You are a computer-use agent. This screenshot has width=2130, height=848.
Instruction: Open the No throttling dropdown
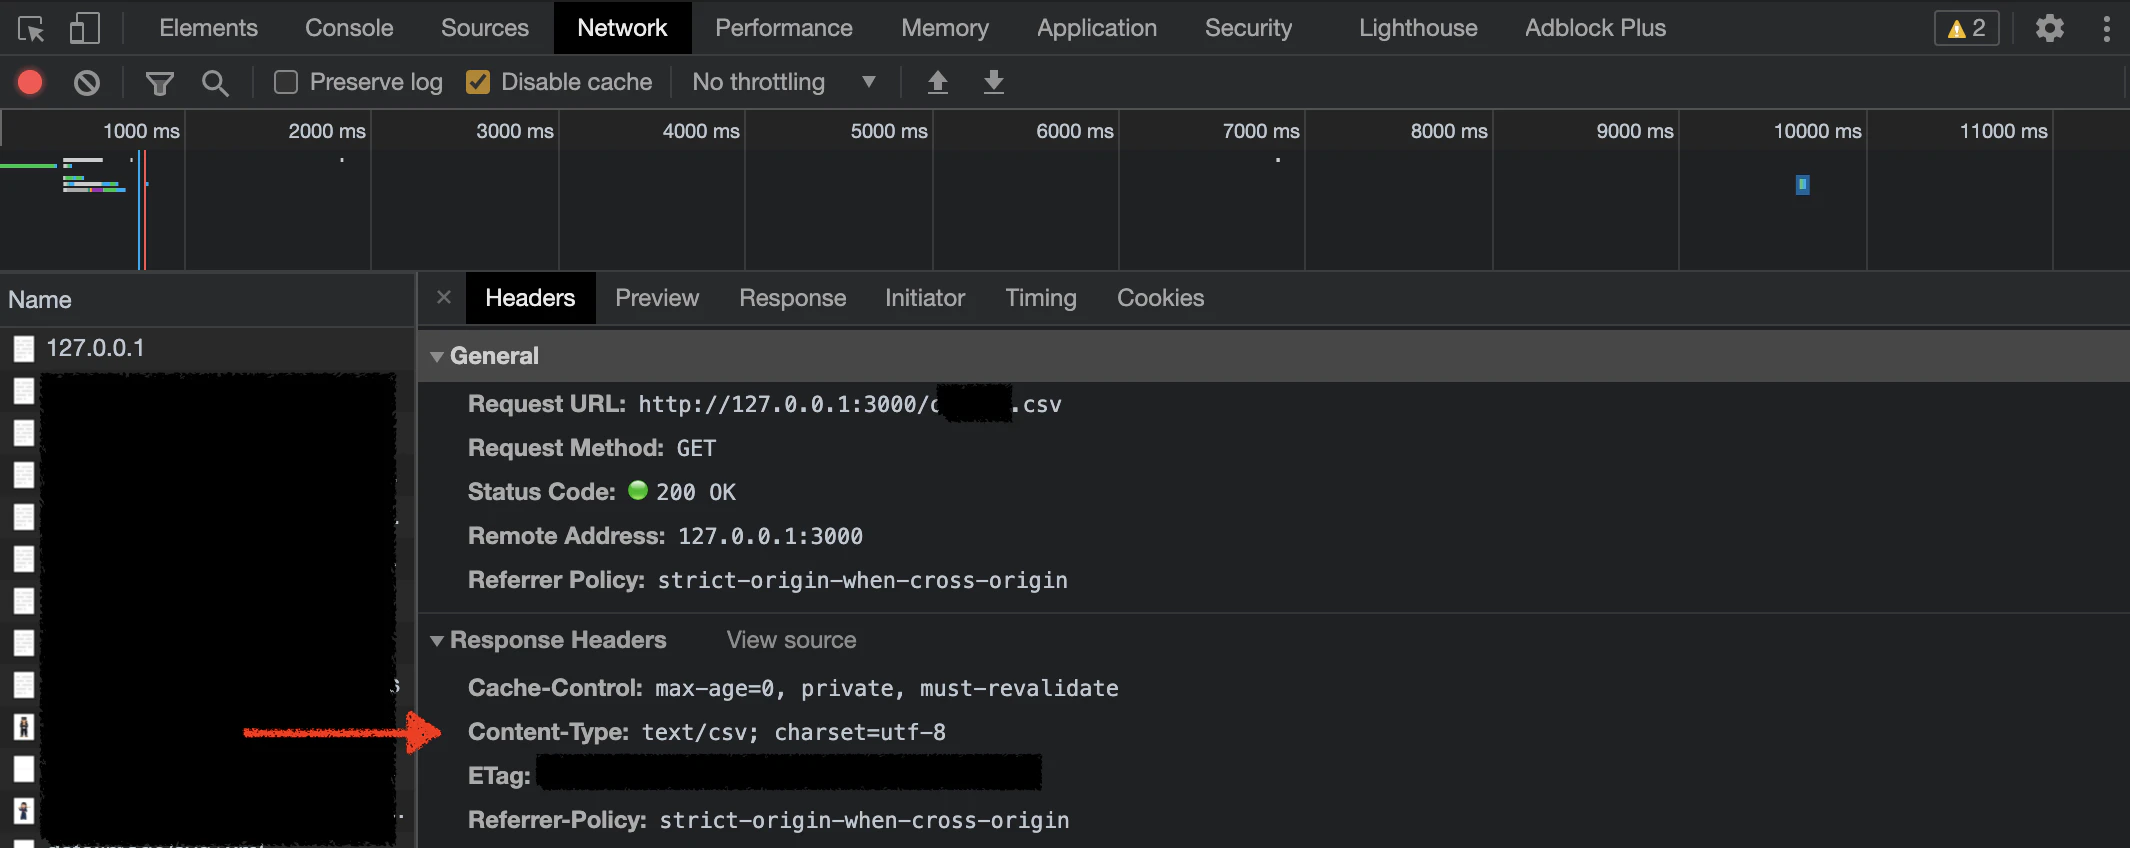(784, 82)
